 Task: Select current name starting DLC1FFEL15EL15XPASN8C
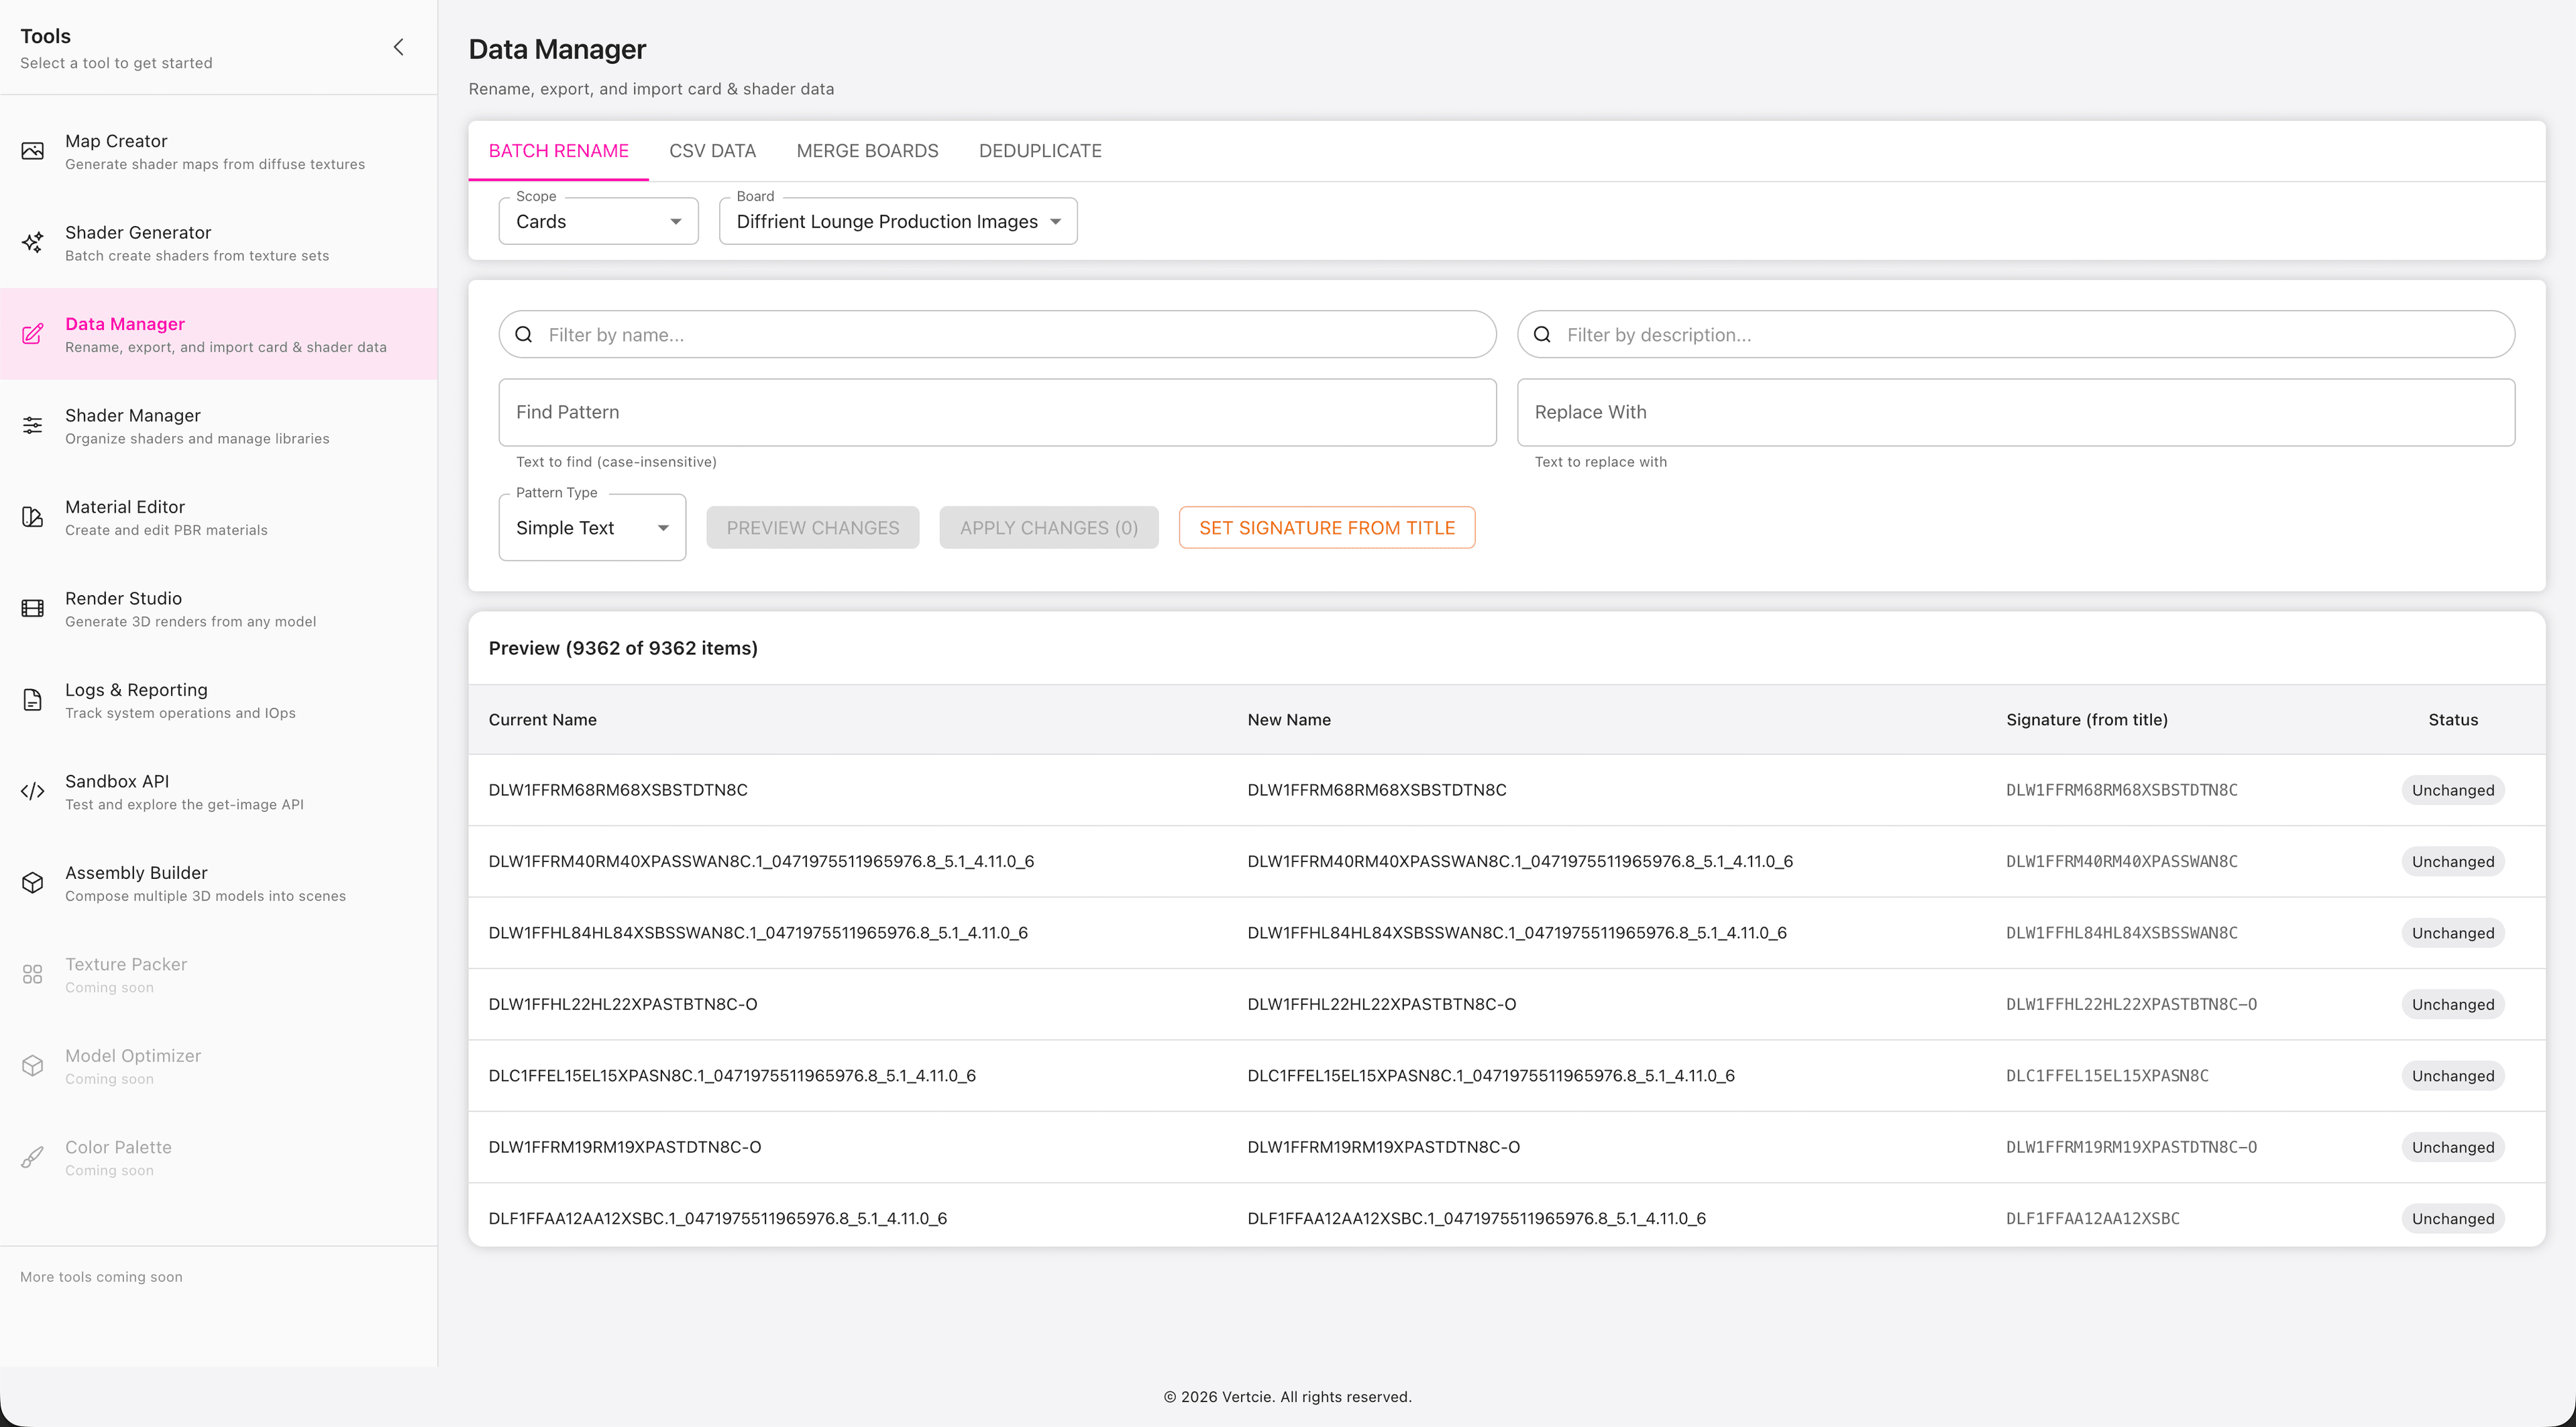pyautogui.click(x=731, y=1076)
